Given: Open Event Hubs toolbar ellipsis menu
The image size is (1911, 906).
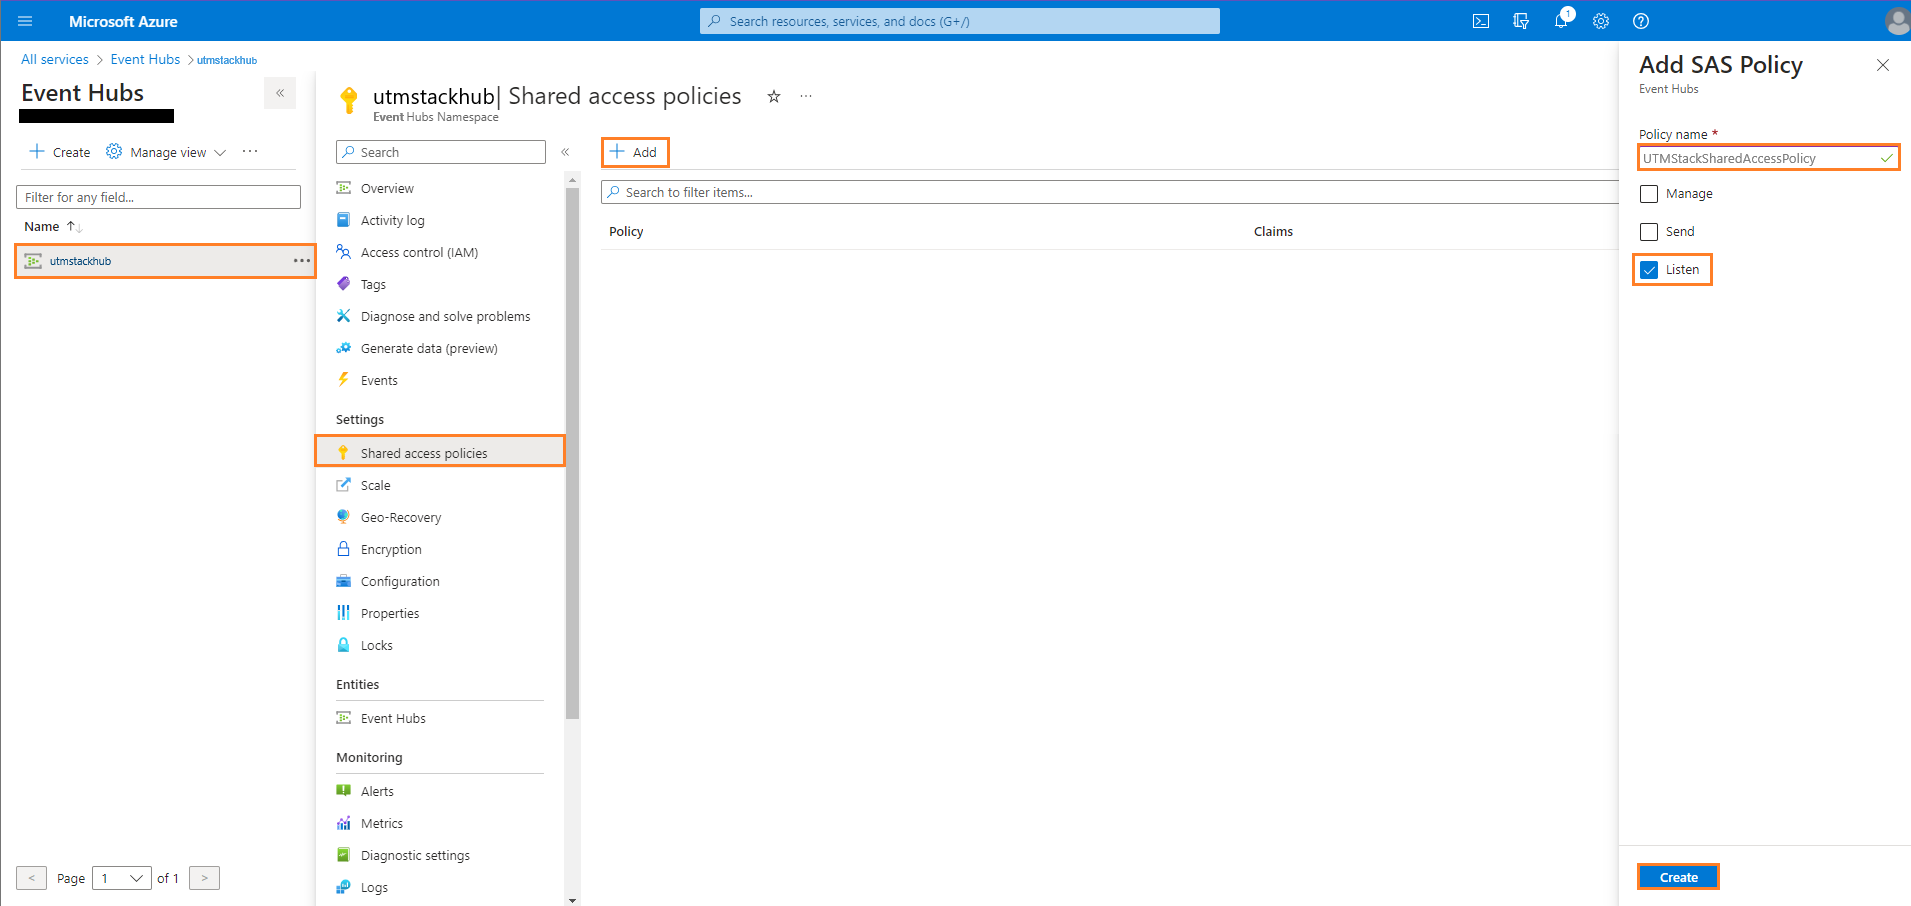Looking at the screenshot, I should [250, 152].
